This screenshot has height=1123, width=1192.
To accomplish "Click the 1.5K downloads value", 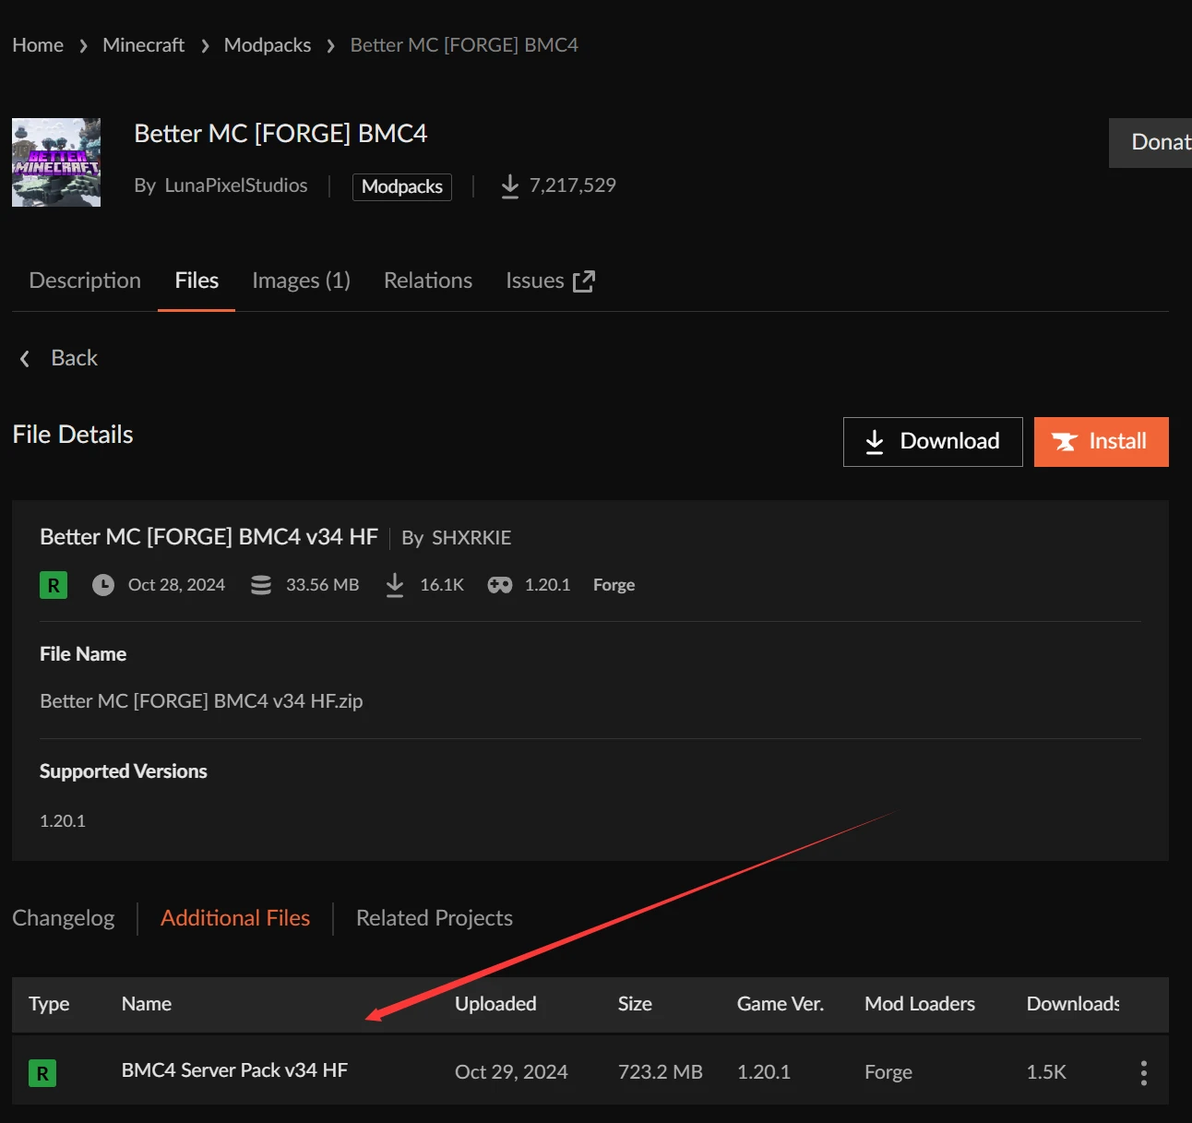I will click(x=1047, y=1072).
